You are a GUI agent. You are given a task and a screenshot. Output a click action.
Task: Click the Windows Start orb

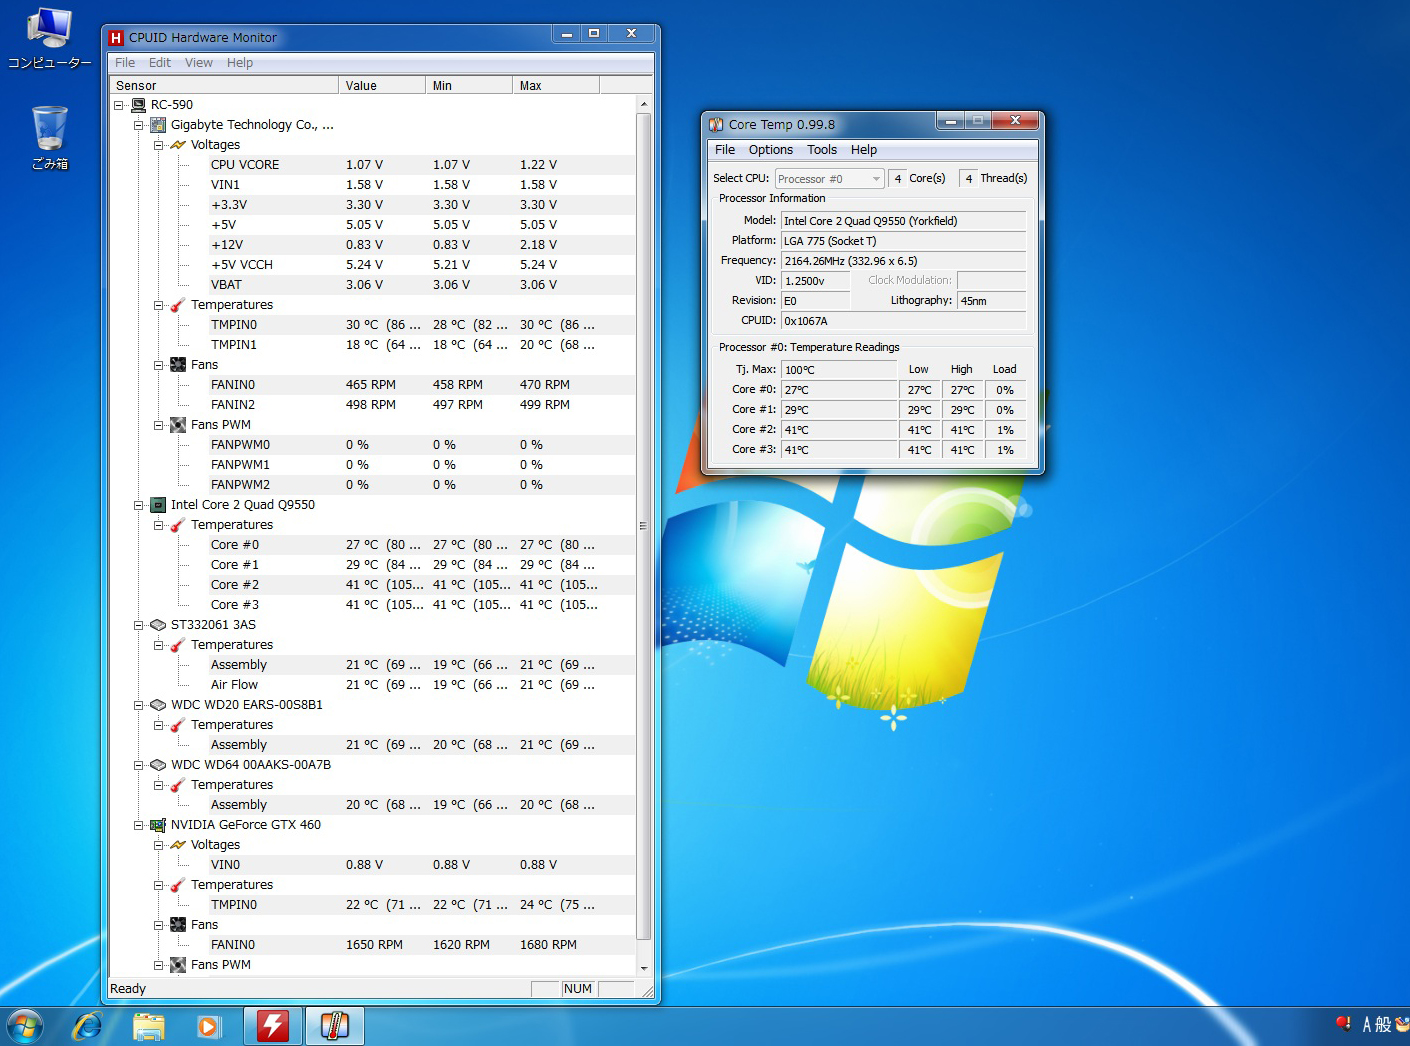point(25,1026)
